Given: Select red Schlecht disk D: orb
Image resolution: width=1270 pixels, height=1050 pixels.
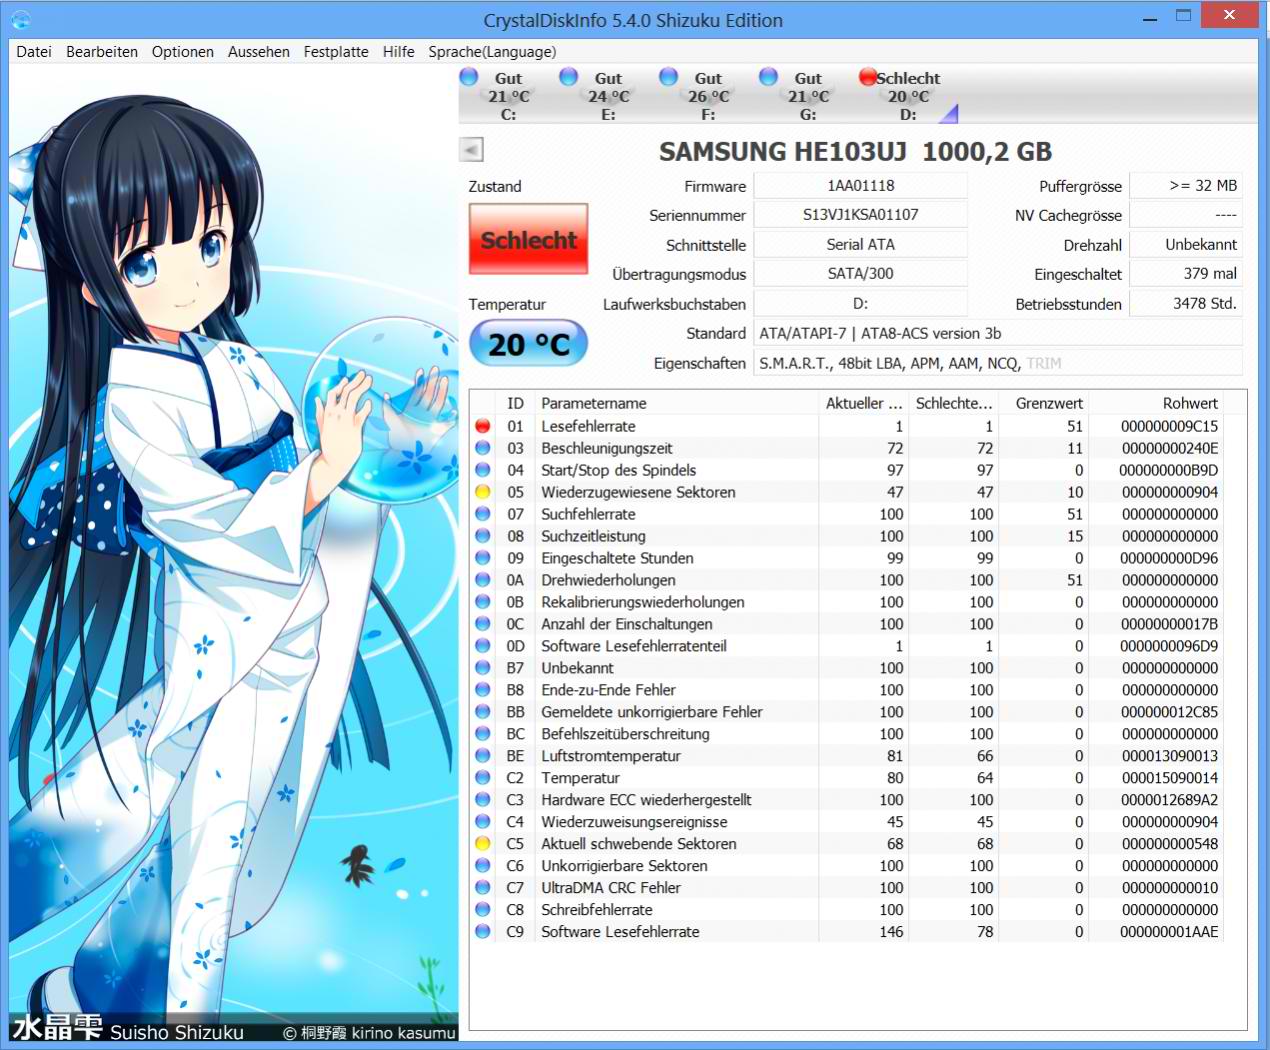Looking at the screenshot, I should coord(867,76).
